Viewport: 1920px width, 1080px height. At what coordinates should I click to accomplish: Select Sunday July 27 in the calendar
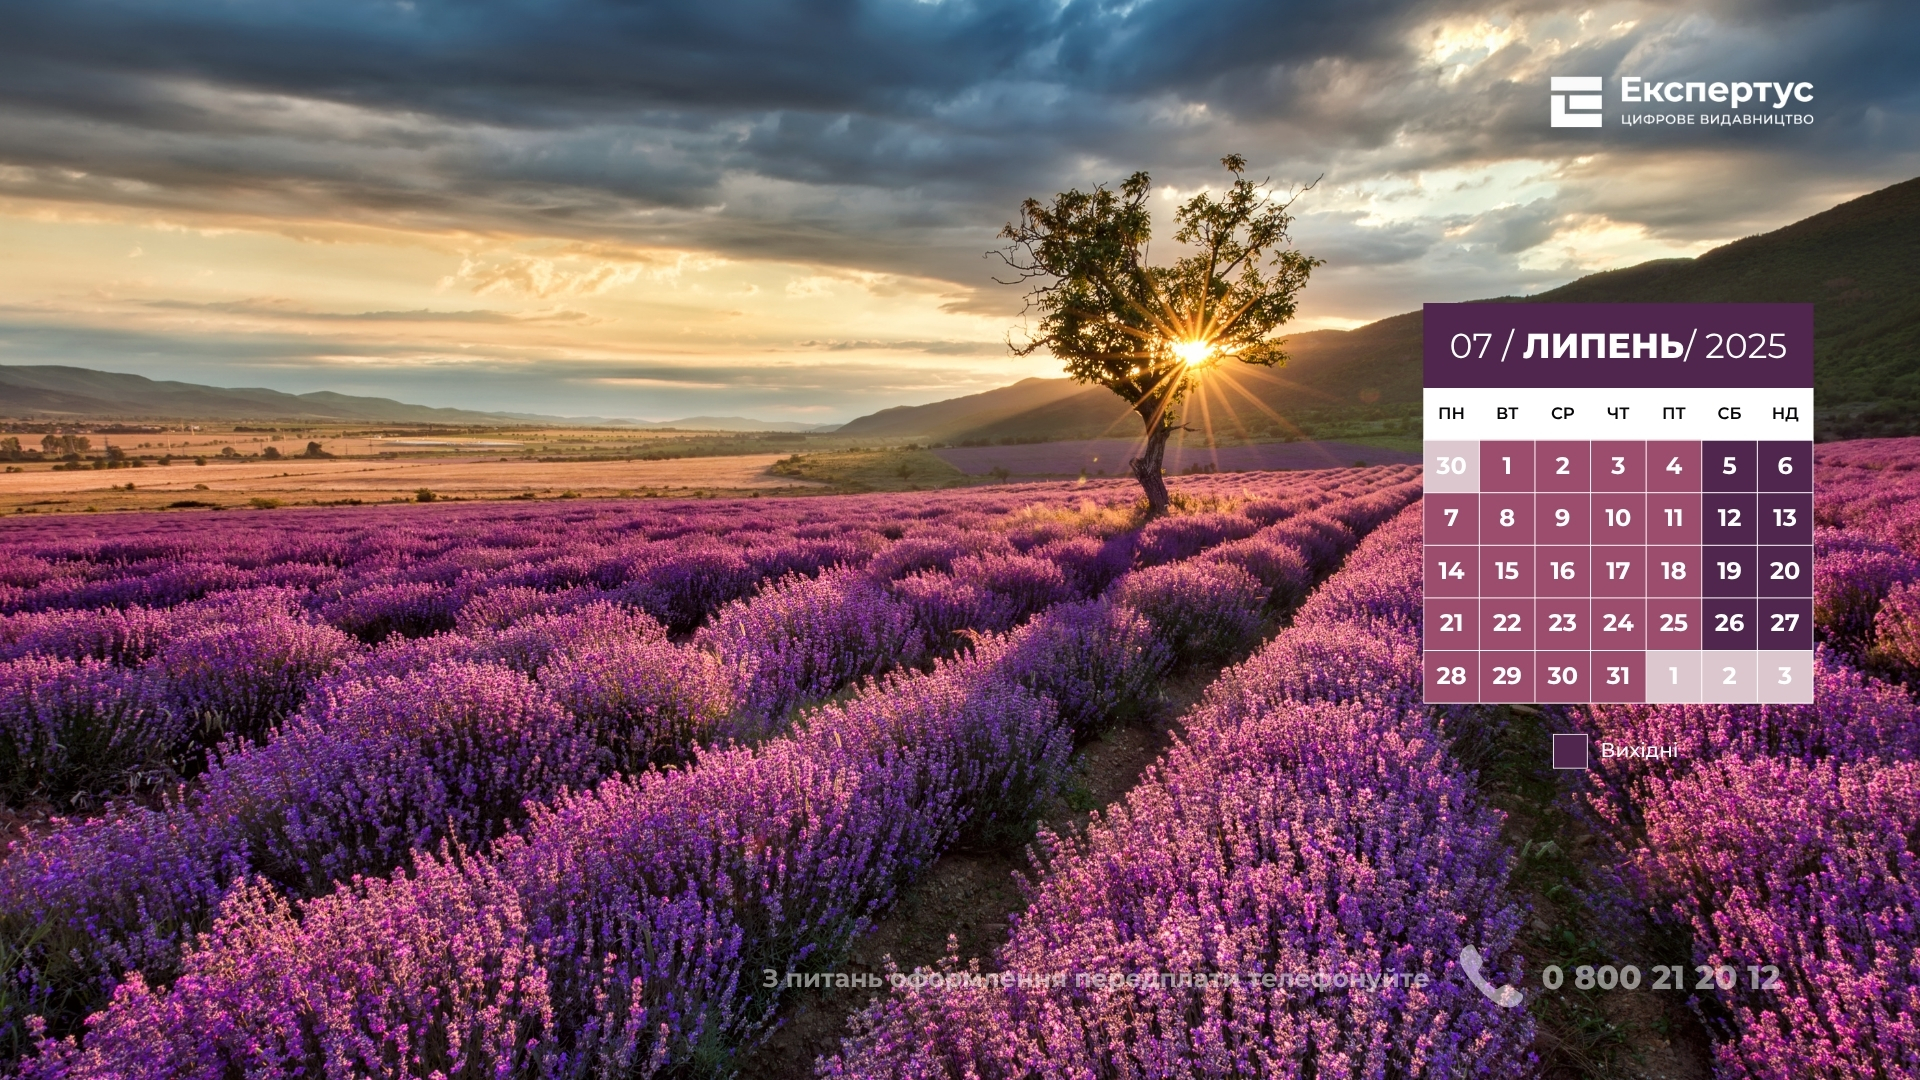pyautogui.click(x=1785, y=623)
